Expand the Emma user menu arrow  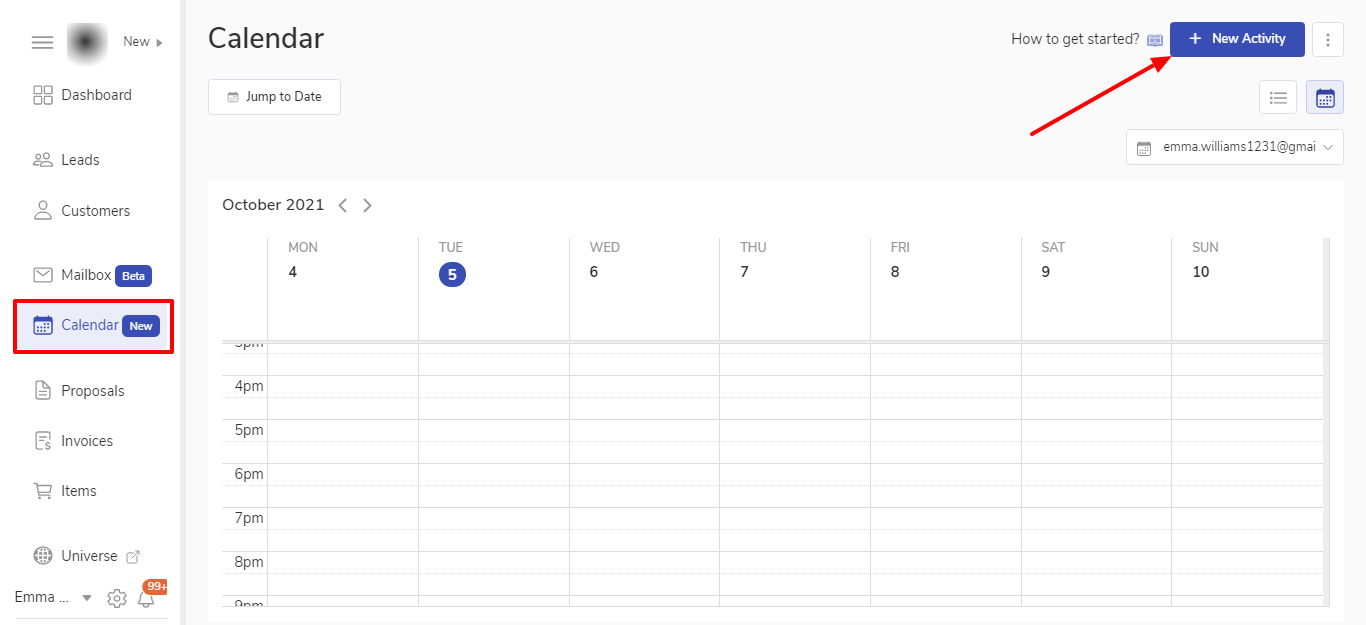point(87,598)
